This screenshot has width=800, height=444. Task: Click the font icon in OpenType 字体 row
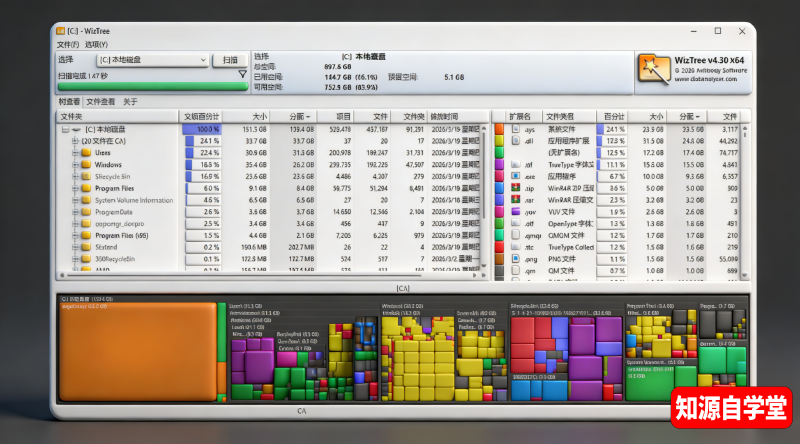click(x=515, y=223)
